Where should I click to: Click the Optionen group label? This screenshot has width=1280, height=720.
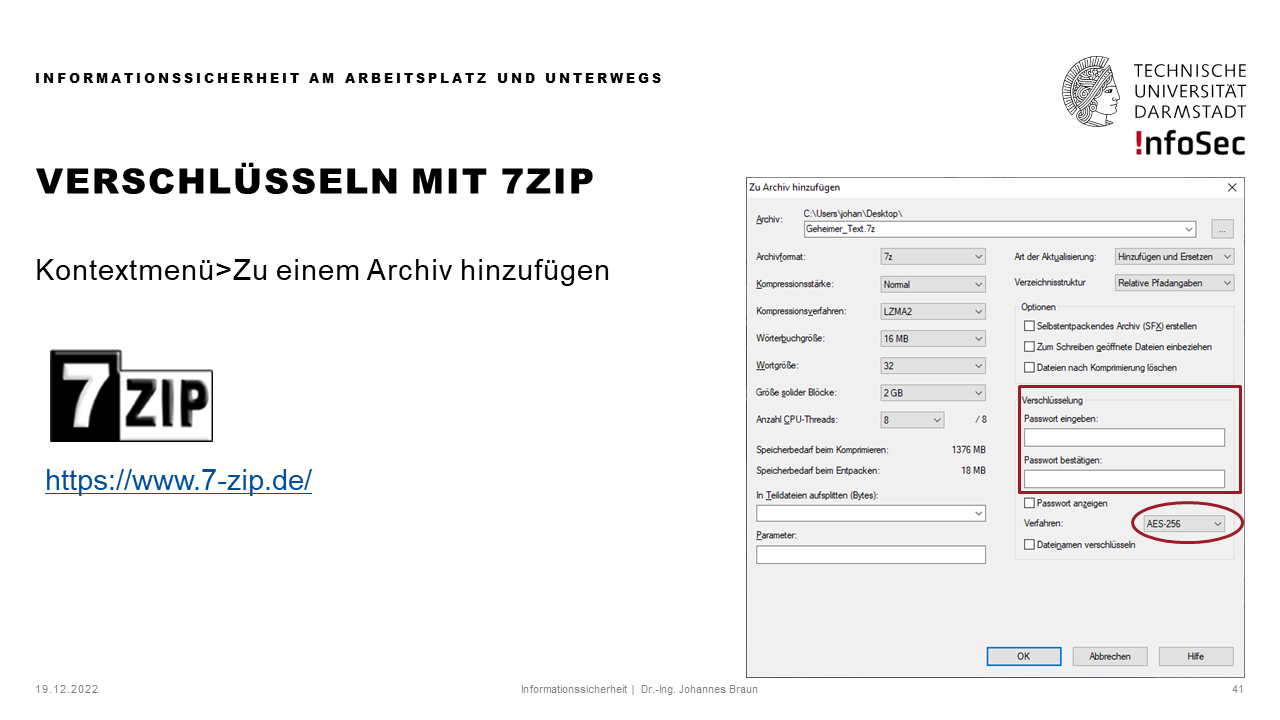[x=1038, y=307]
